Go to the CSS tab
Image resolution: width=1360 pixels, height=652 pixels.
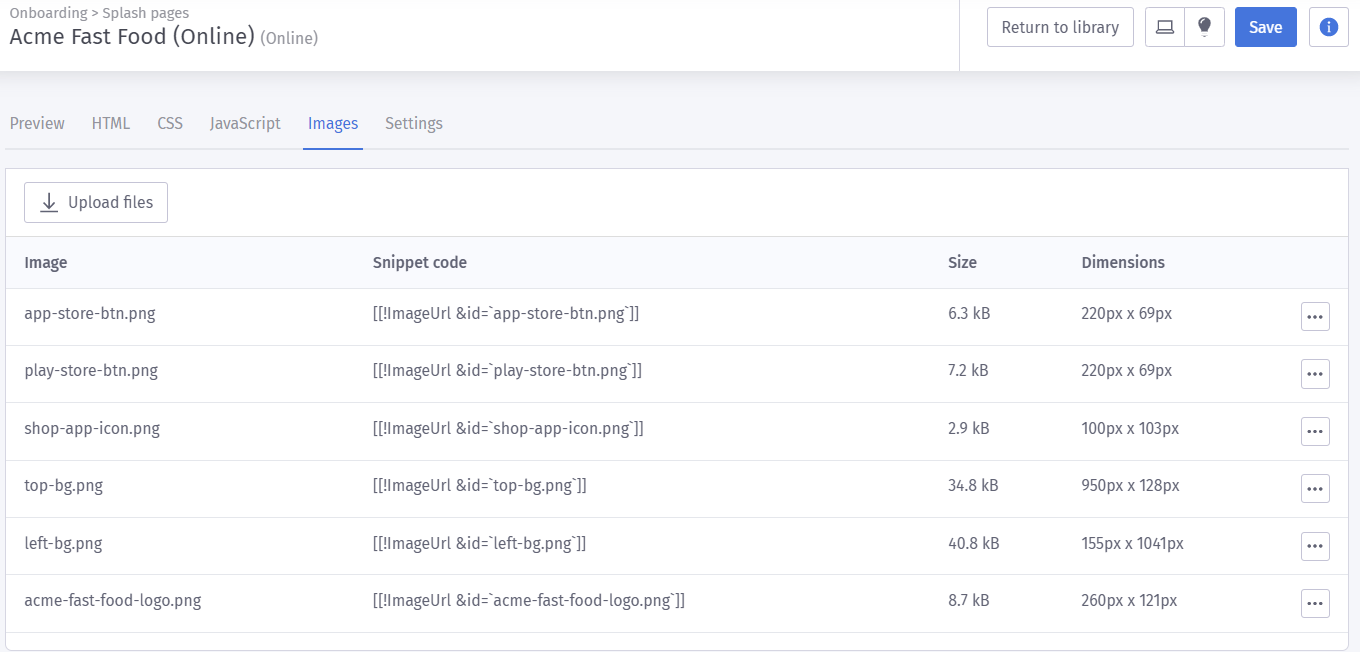coord(170,124)
